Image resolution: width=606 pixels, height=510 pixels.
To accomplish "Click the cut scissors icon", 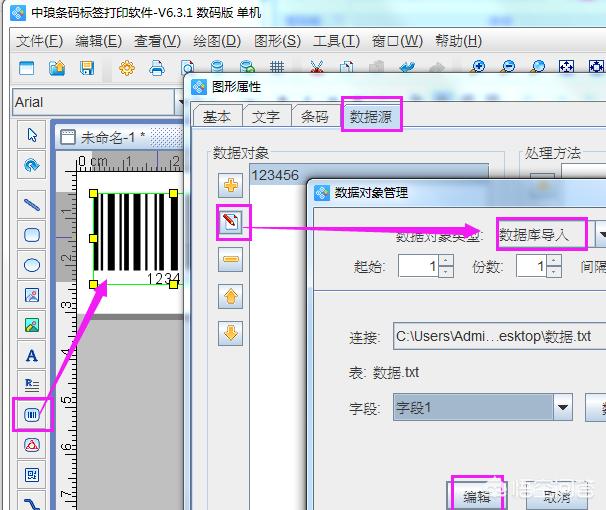I will pyautogui.click(x=317, y=67).
